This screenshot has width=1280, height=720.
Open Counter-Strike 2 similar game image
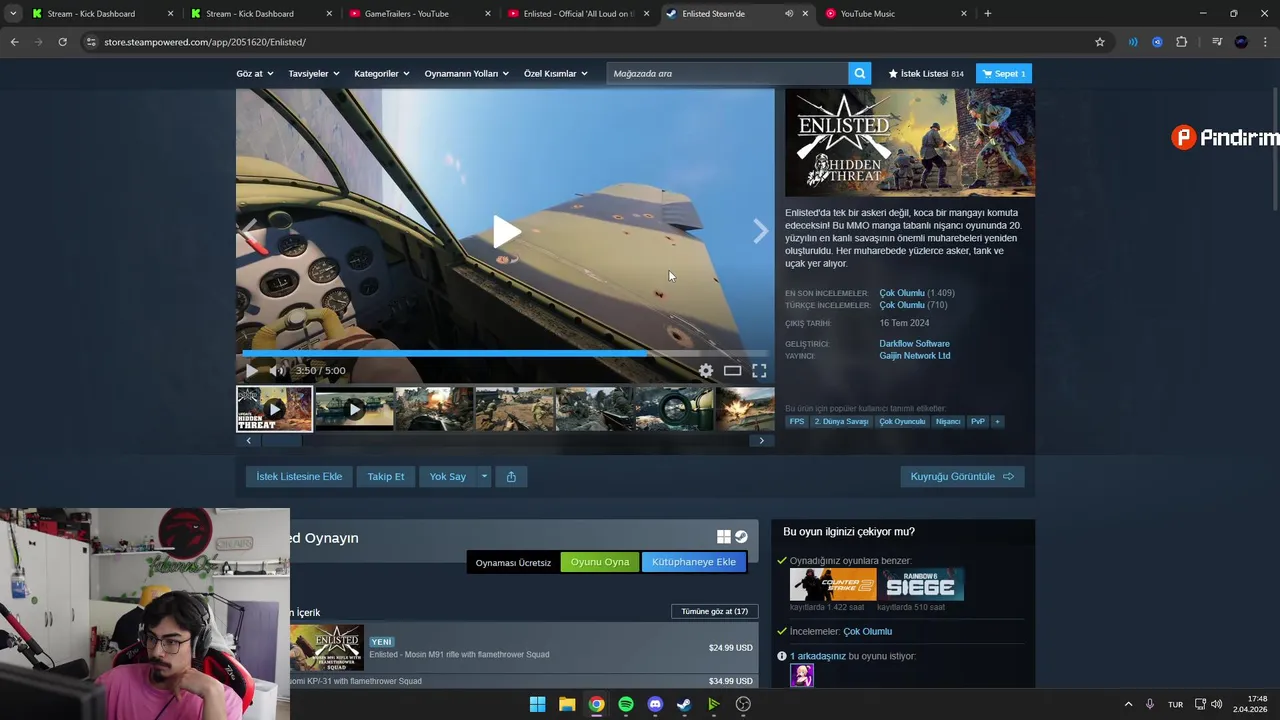pyautogui.click(x=833, y=584)
